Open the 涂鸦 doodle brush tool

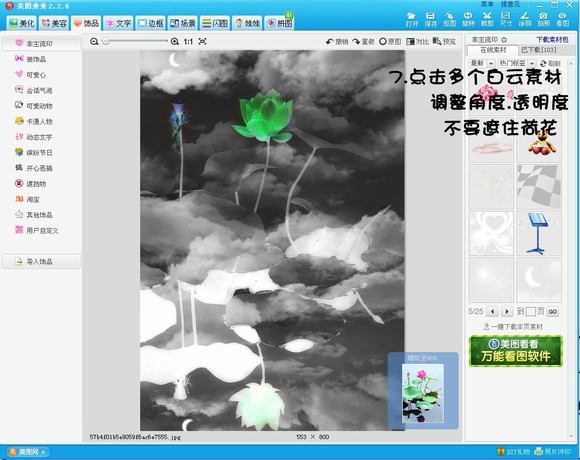tap(525, 19)
